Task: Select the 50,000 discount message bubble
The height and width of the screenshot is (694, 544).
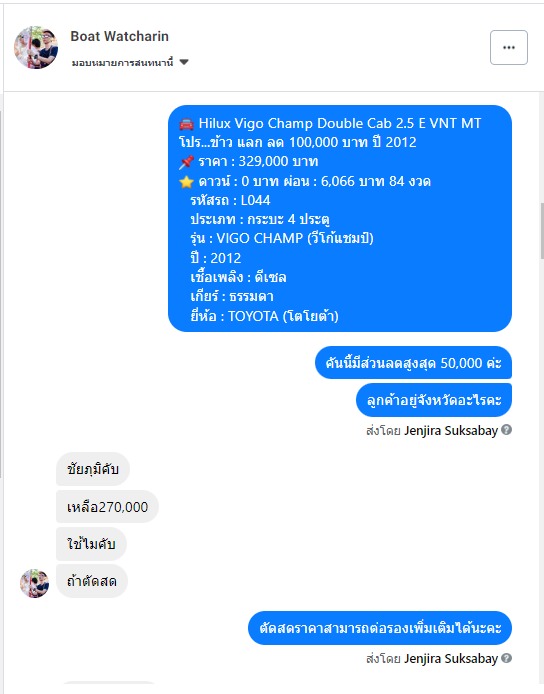Action: pos(413,362)
